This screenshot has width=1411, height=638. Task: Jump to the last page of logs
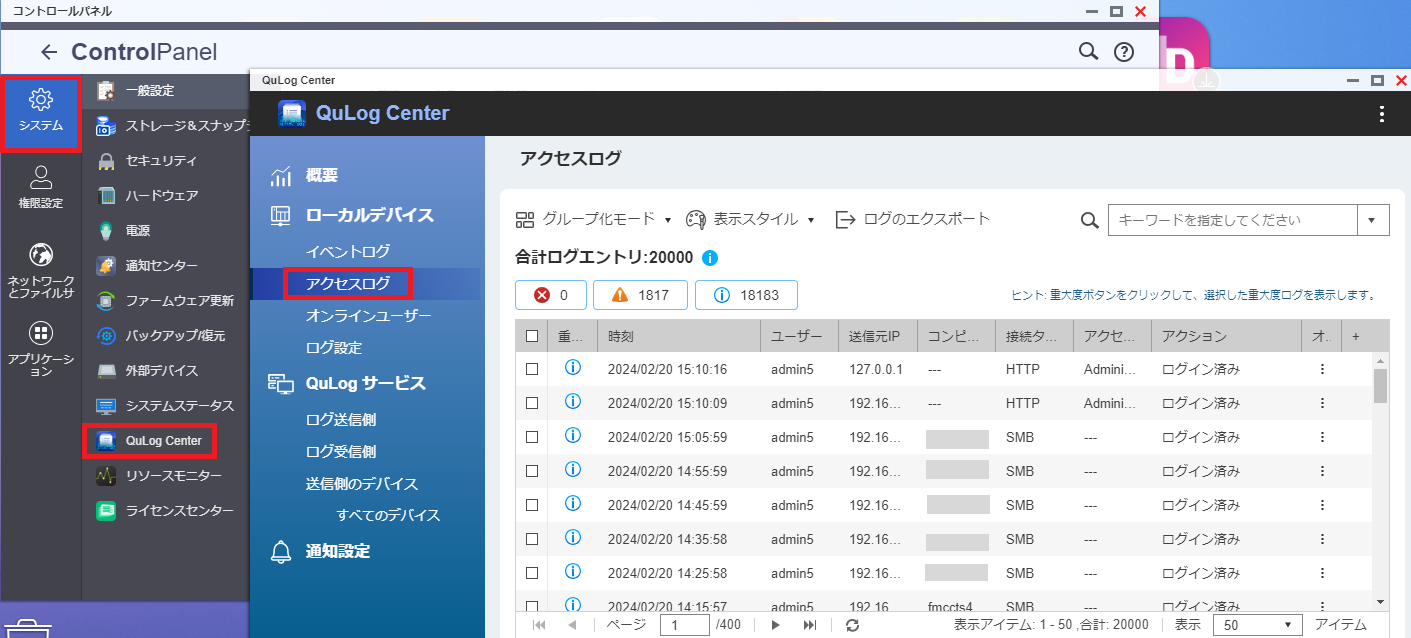tap(810, 625)
